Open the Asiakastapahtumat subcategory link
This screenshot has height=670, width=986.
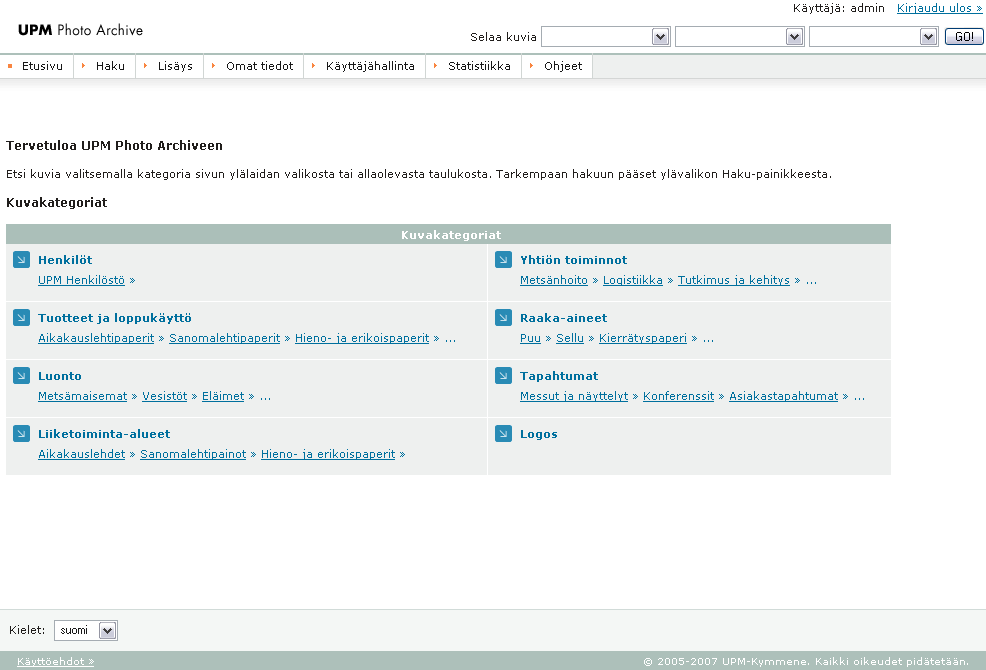tap(784, 396)
